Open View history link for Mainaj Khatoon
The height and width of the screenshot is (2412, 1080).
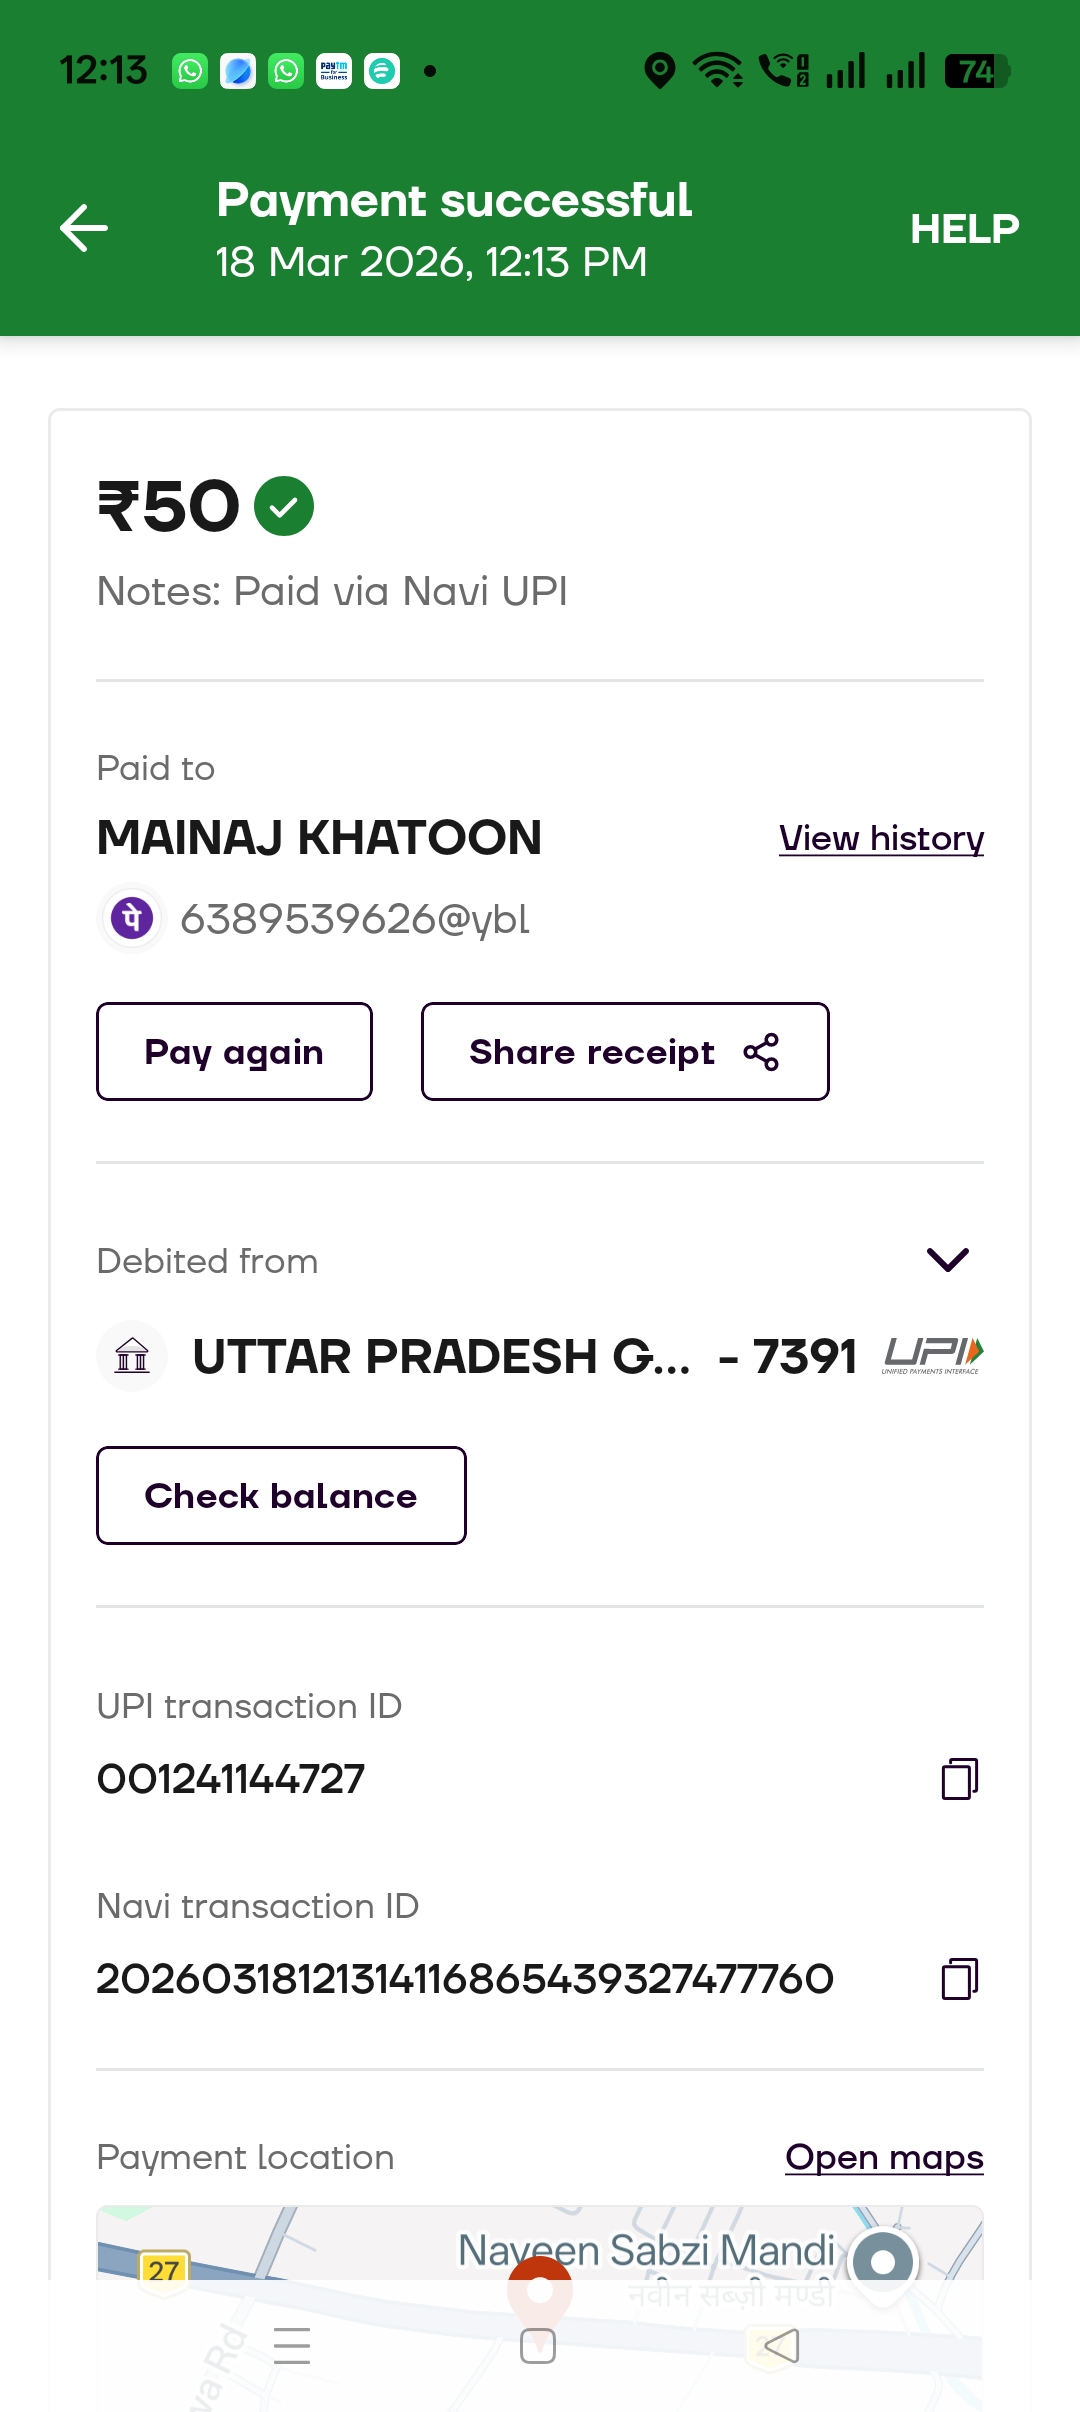881,838
